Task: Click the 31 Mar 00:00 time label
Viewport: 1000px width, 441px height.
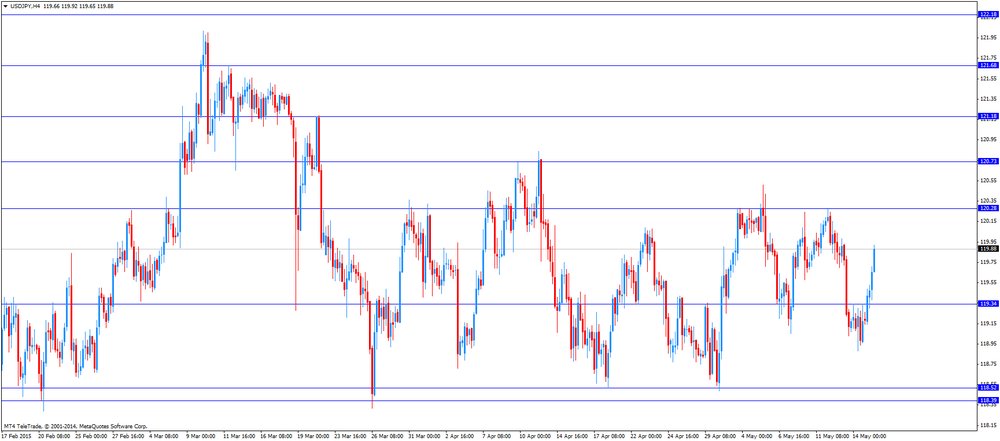Action: (x=424, y=437)
